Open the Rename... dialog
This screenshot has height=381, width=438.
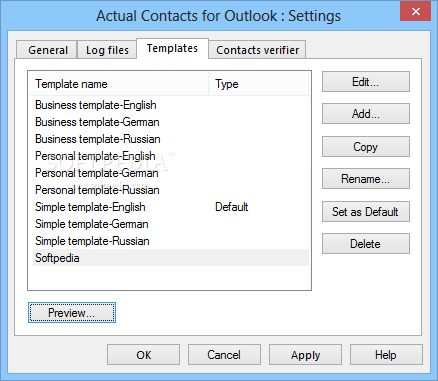(x=366, y=179)
